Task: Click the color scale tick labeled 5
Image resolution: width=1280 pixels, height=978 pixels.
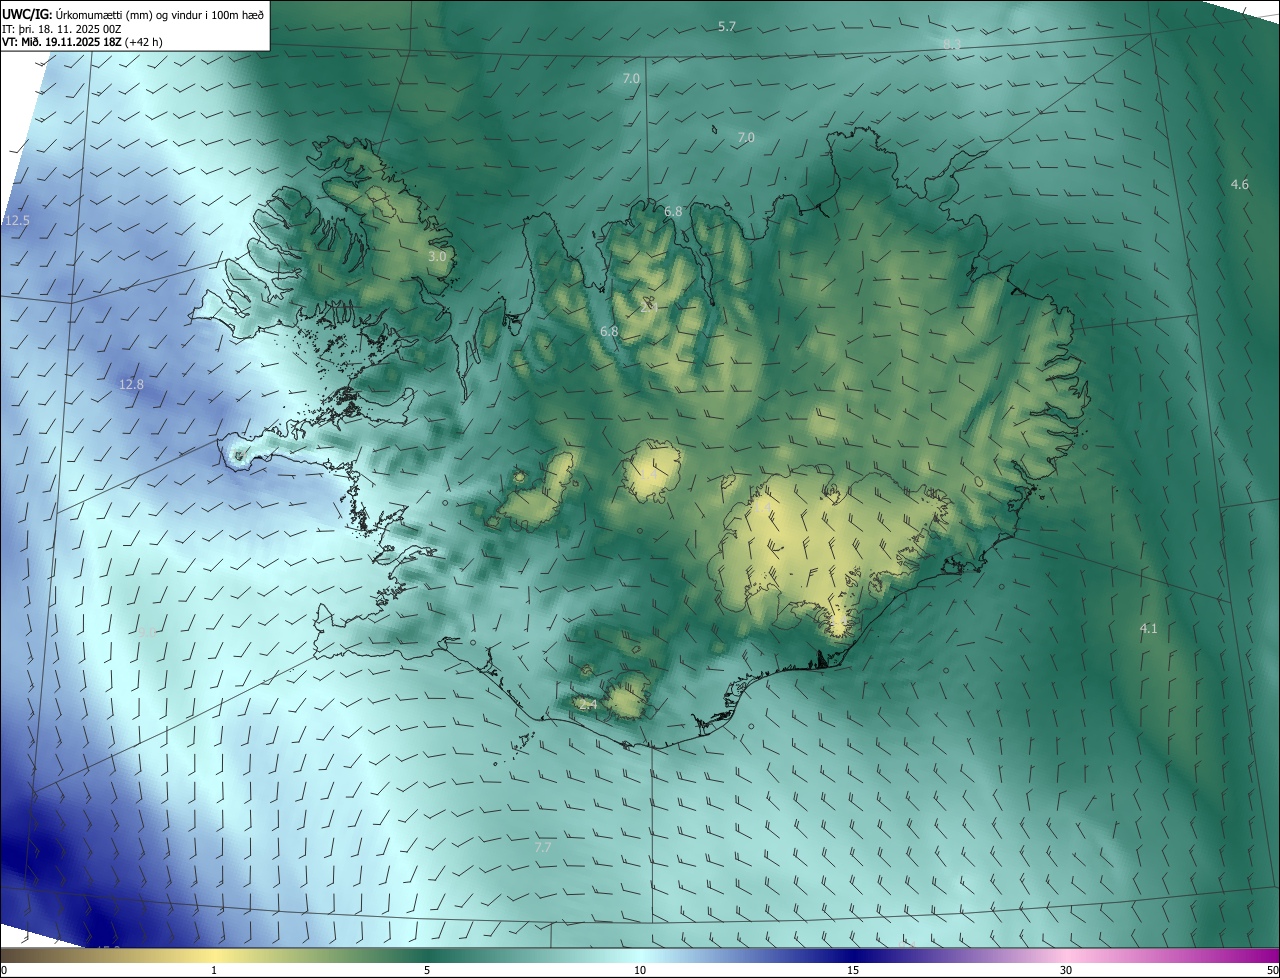Action: [427, 970]
